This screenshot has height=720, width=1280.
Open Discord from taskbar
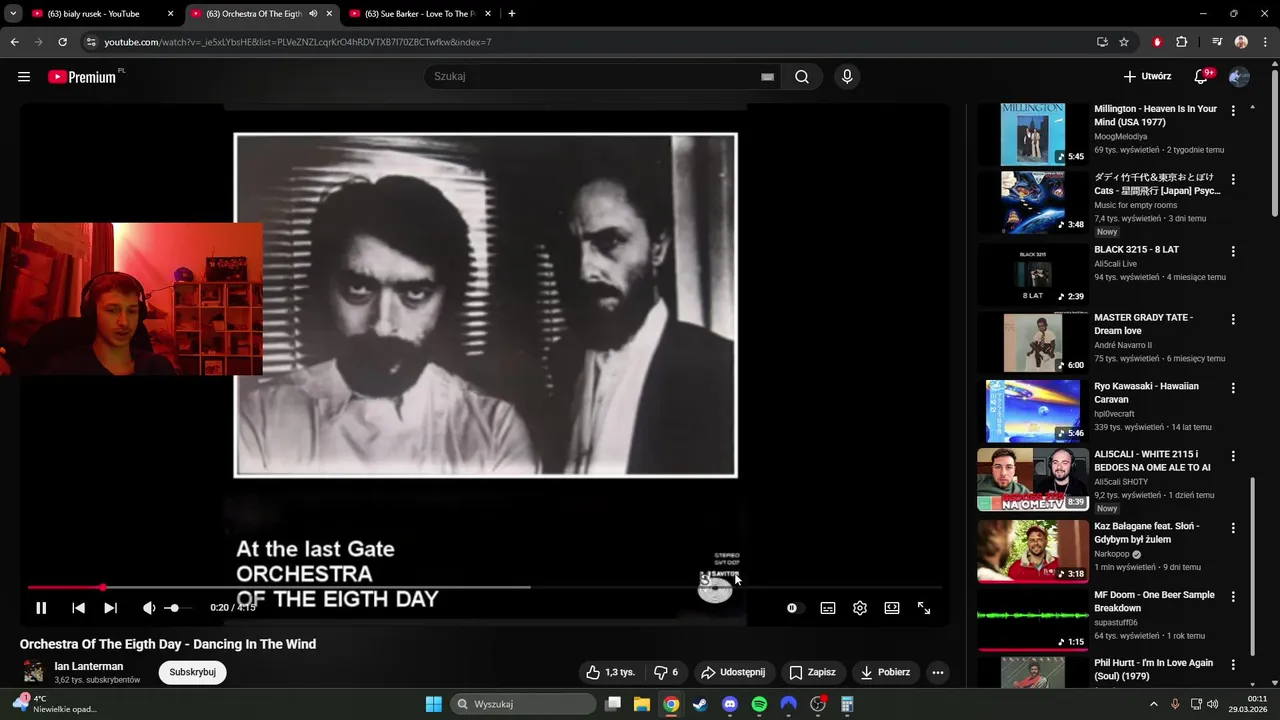pyautogui.click(x=729, y=704)
